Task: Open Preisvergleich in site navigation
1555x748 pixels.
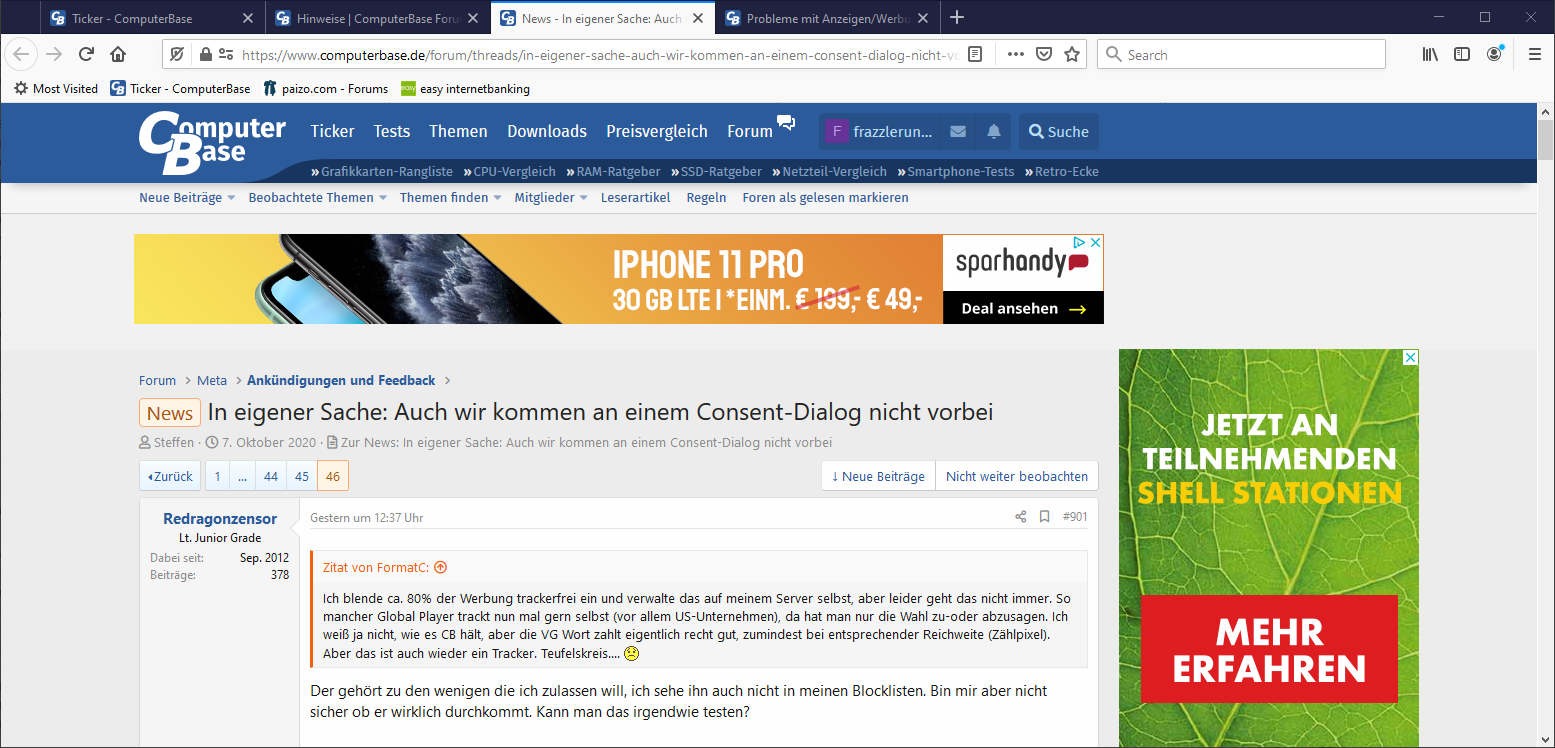Action: (657, 131)
